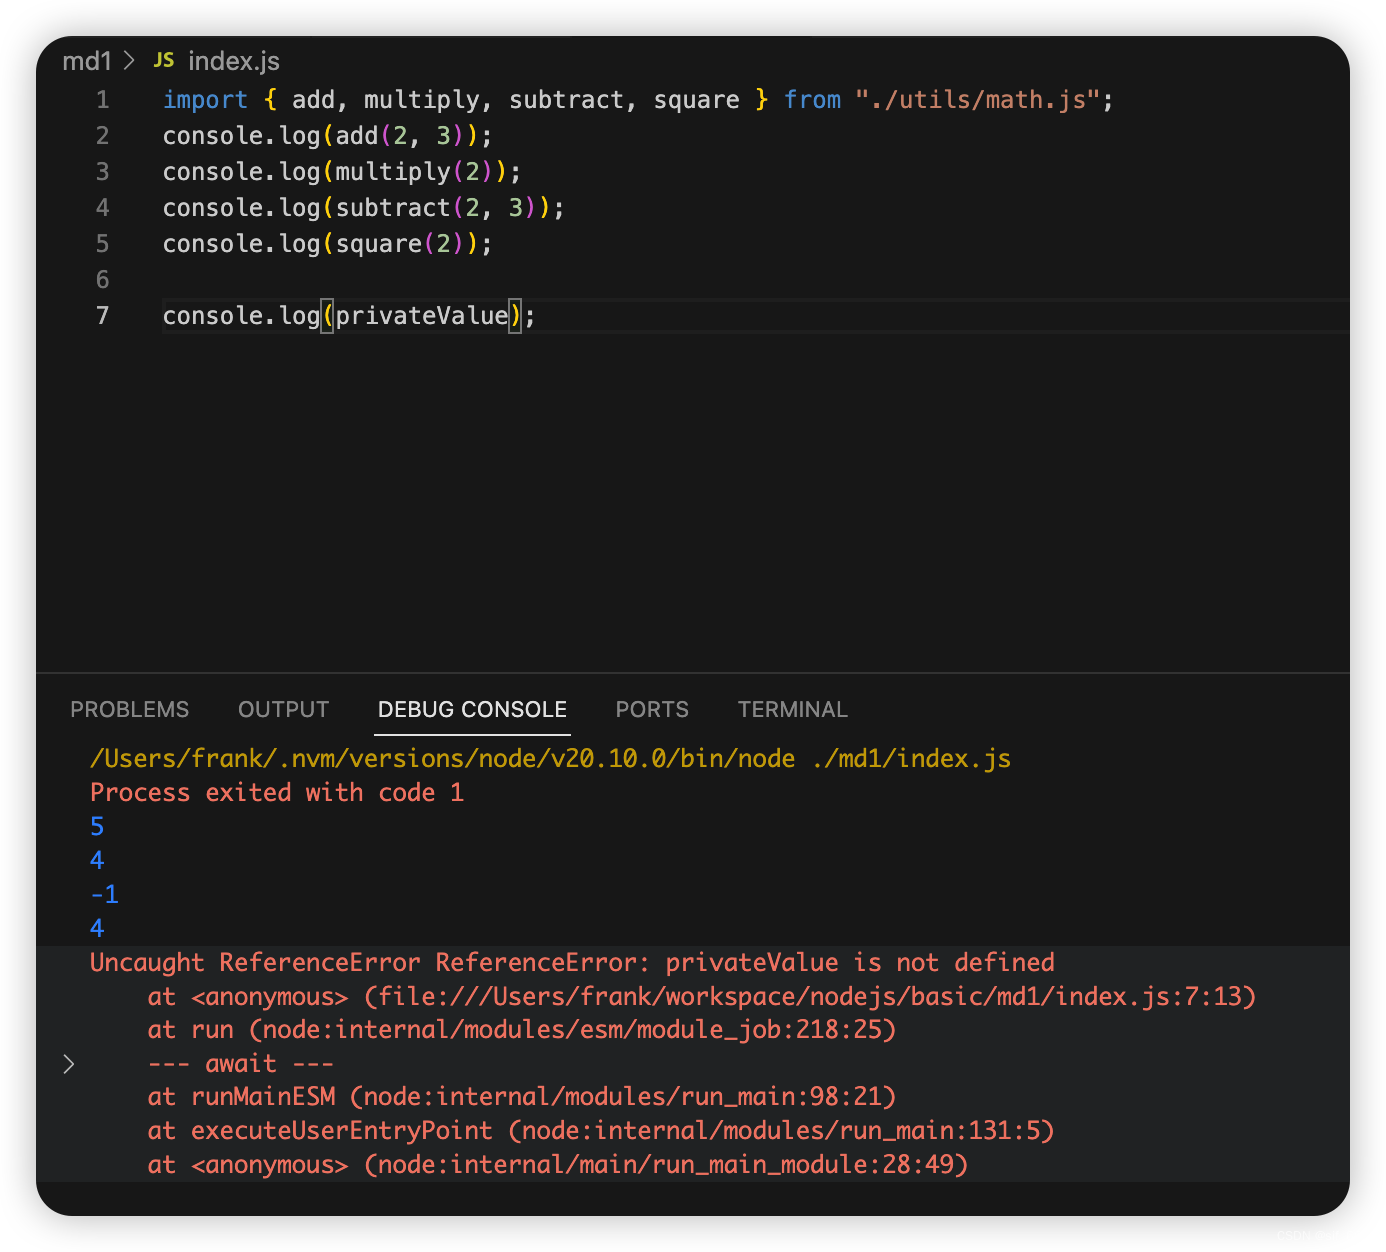Click the run_main_module:28:49 stack frame

tap(666, 1165)
